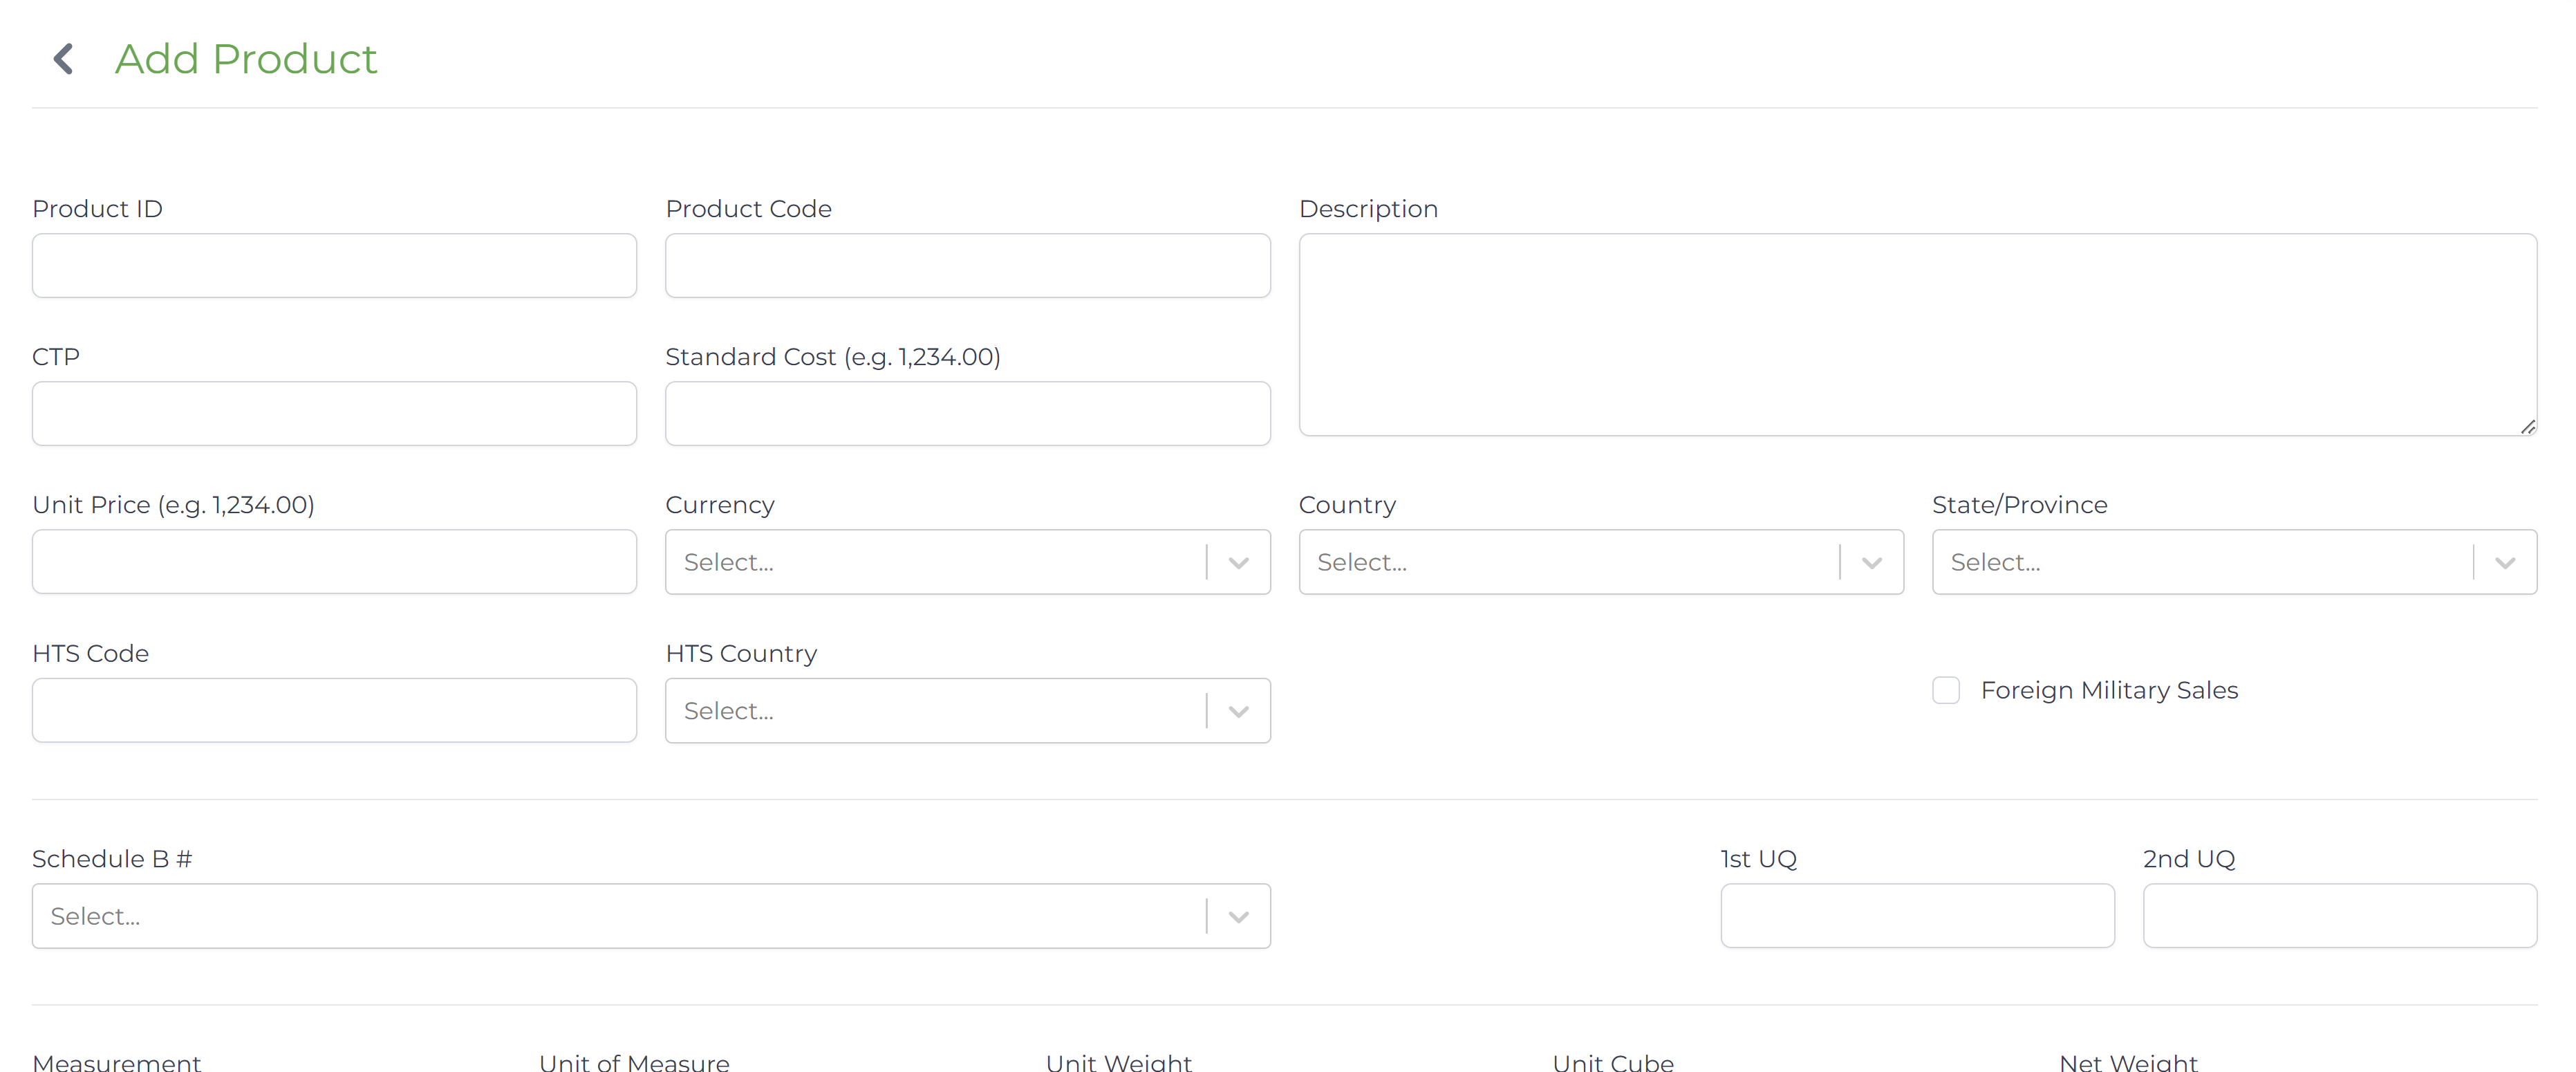This screenshot has height=1072, width=2576.
Task: Focus the Product ID input field
Action: click(334, 266)
